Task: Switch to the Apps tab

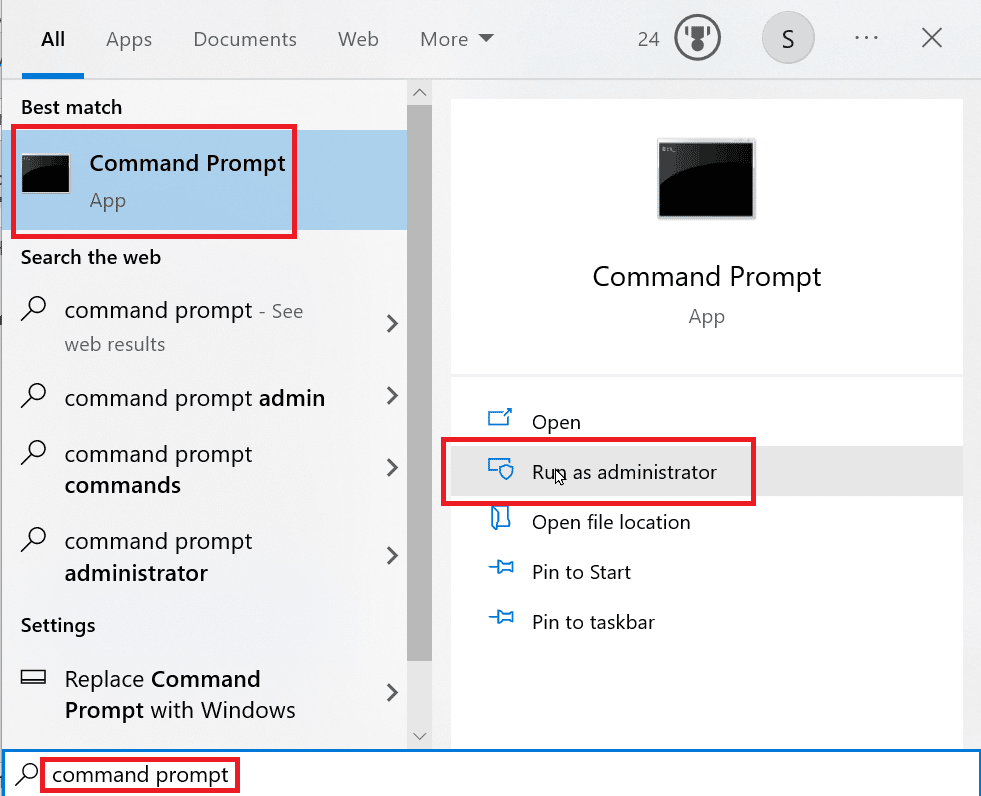Action: point(129,39)
